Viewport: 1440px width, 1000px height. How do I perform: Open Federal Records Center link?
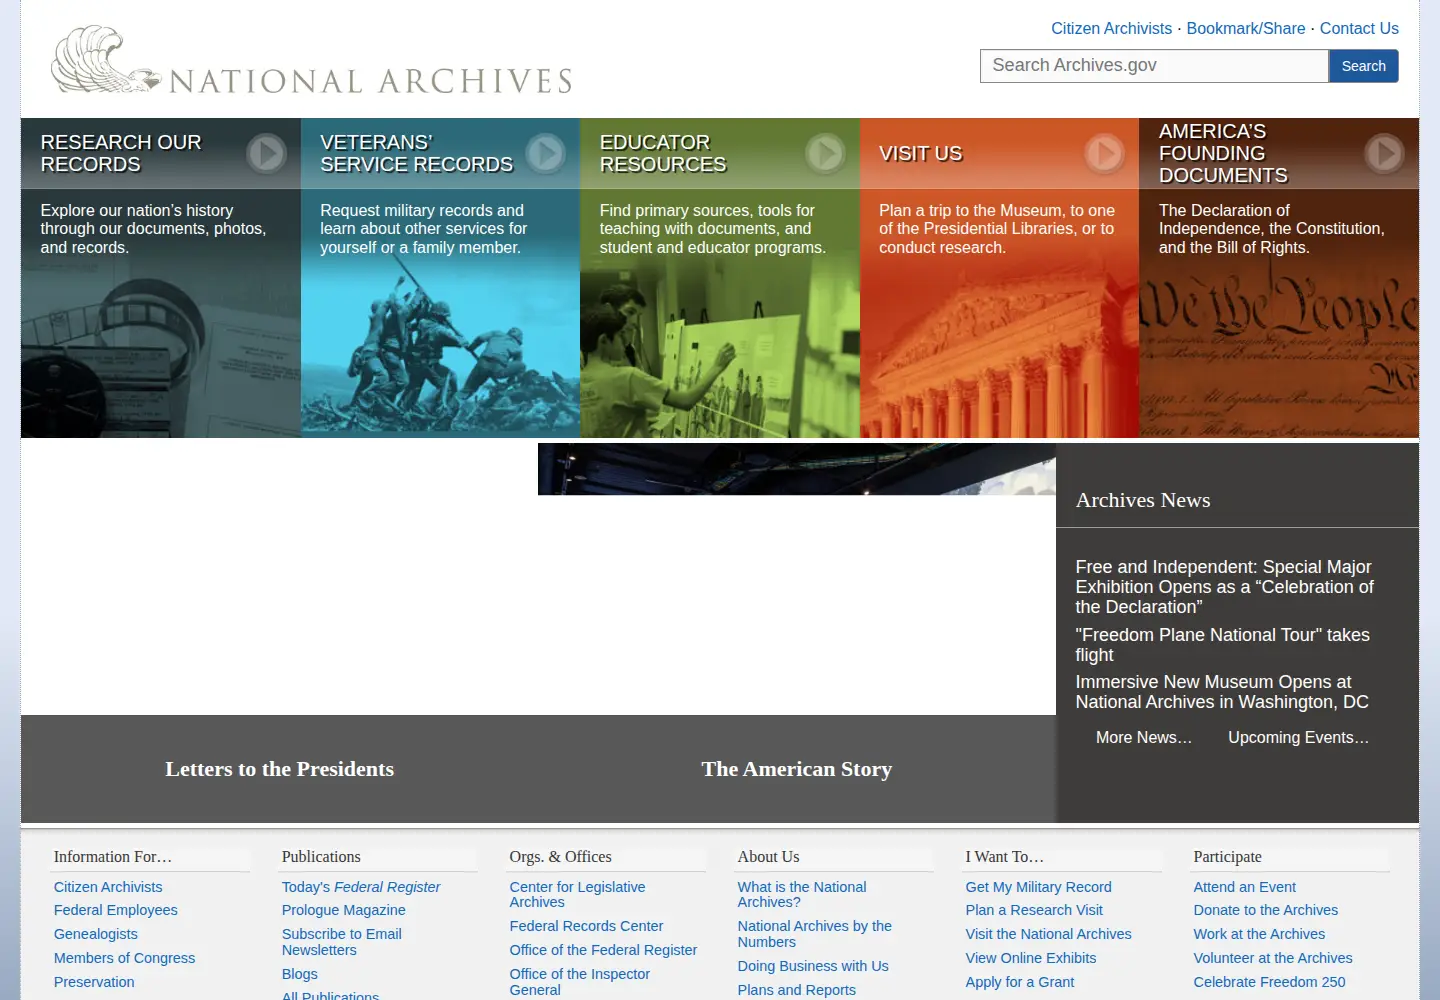pos(586,926)
